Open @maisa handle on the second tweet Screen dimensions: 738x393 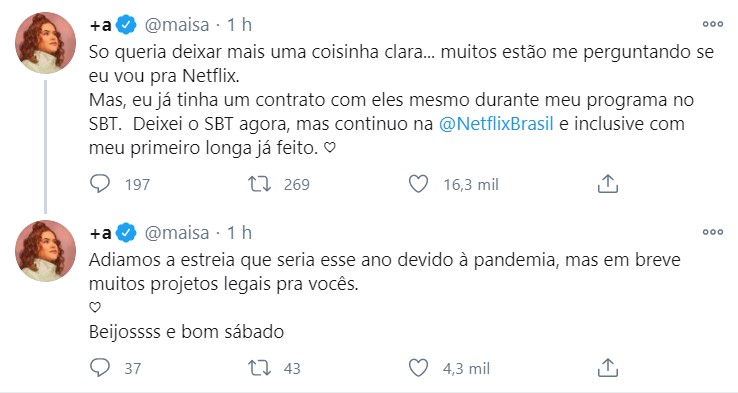pos(177,233)
